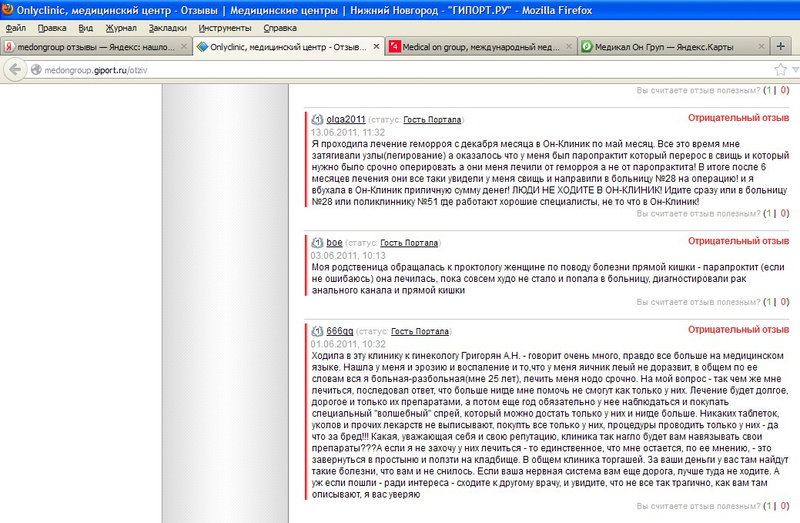The width and height of the screenshot is (800, 523).
Task: Open 666qq user profile link
Action: 340,331
